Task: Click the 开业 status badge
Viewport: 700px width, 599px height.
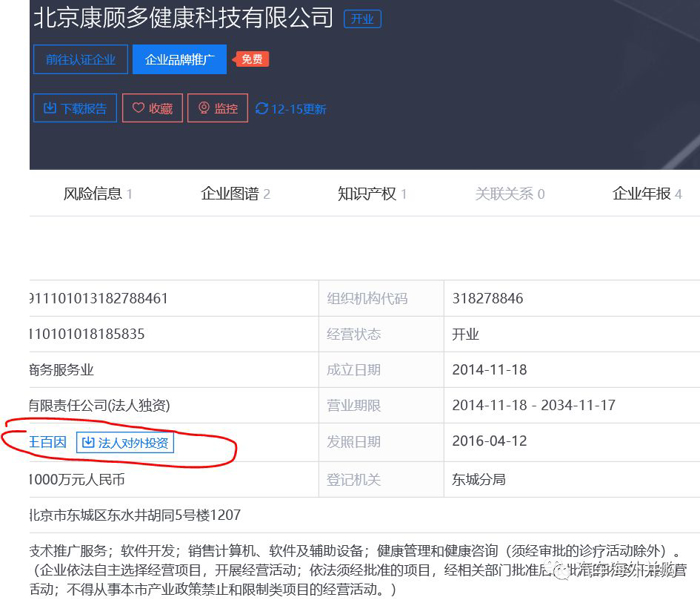Action: tap(362, 19)
